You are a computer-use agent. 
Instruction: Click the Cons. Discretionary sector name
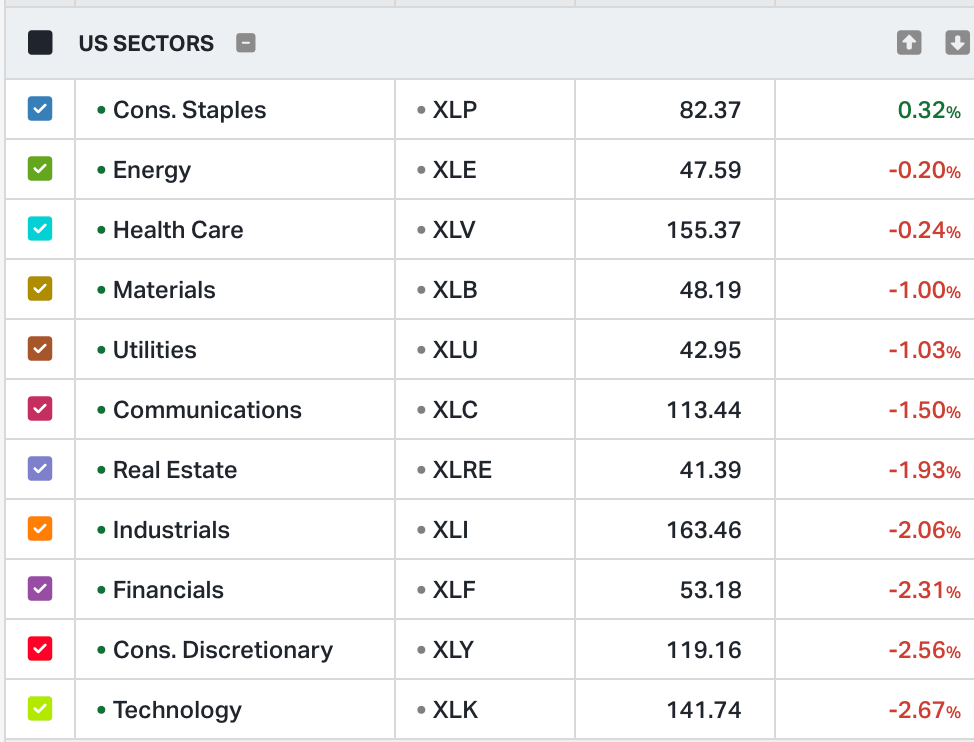click(222, 650)
